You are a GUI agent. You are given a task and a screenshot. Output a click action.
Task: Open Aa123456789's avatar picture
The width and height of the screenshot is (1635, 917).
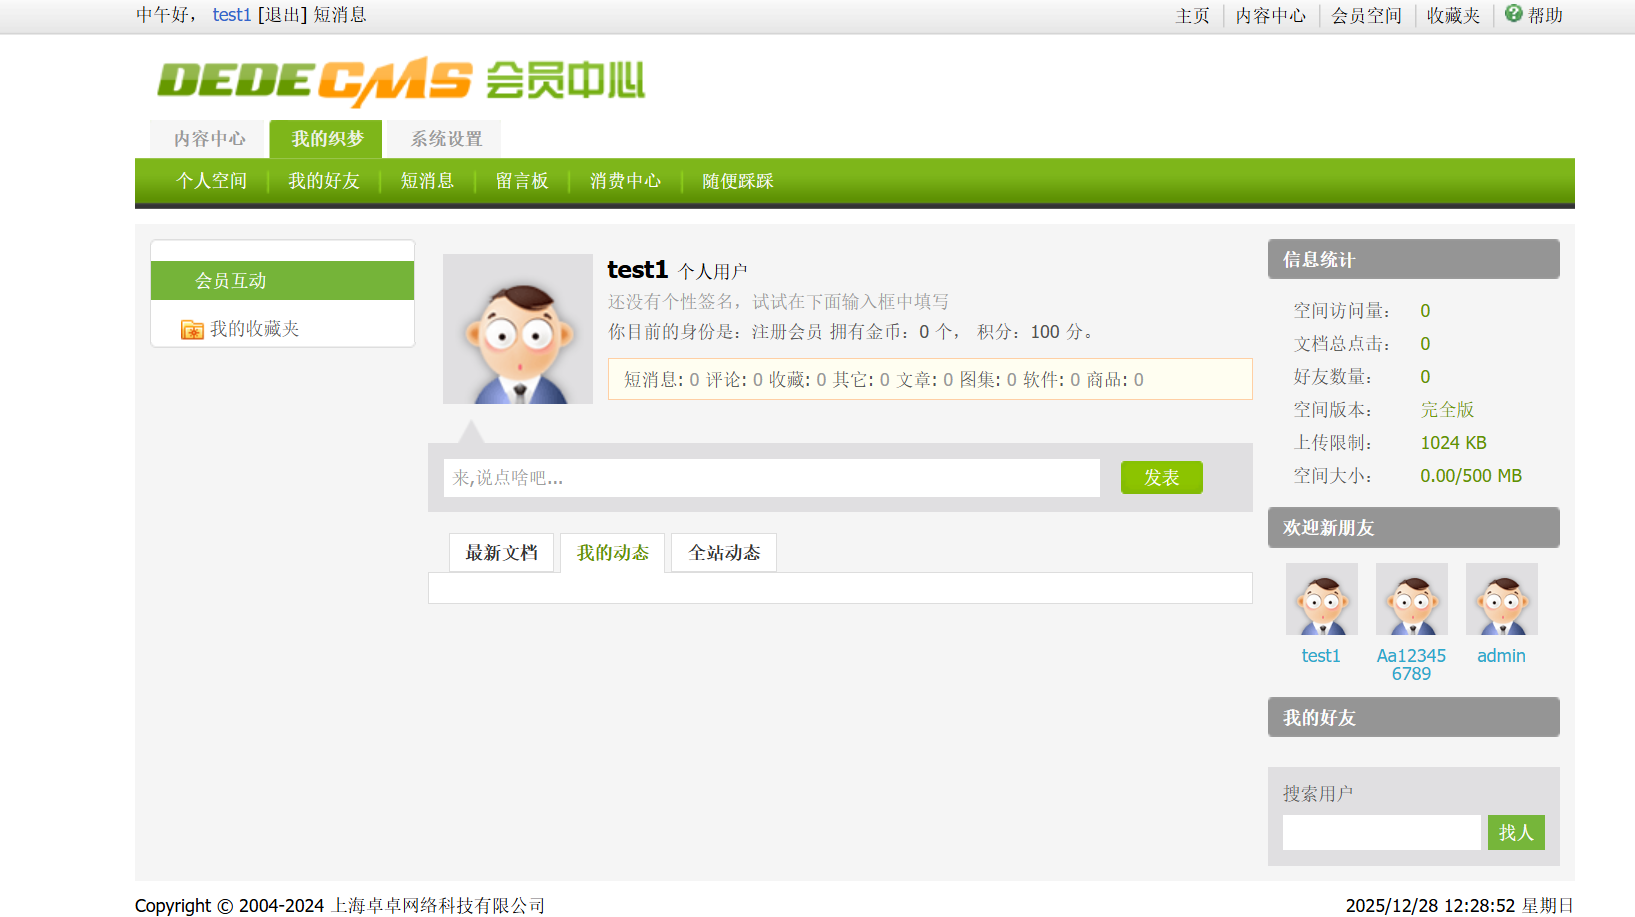pos(1411,599)
